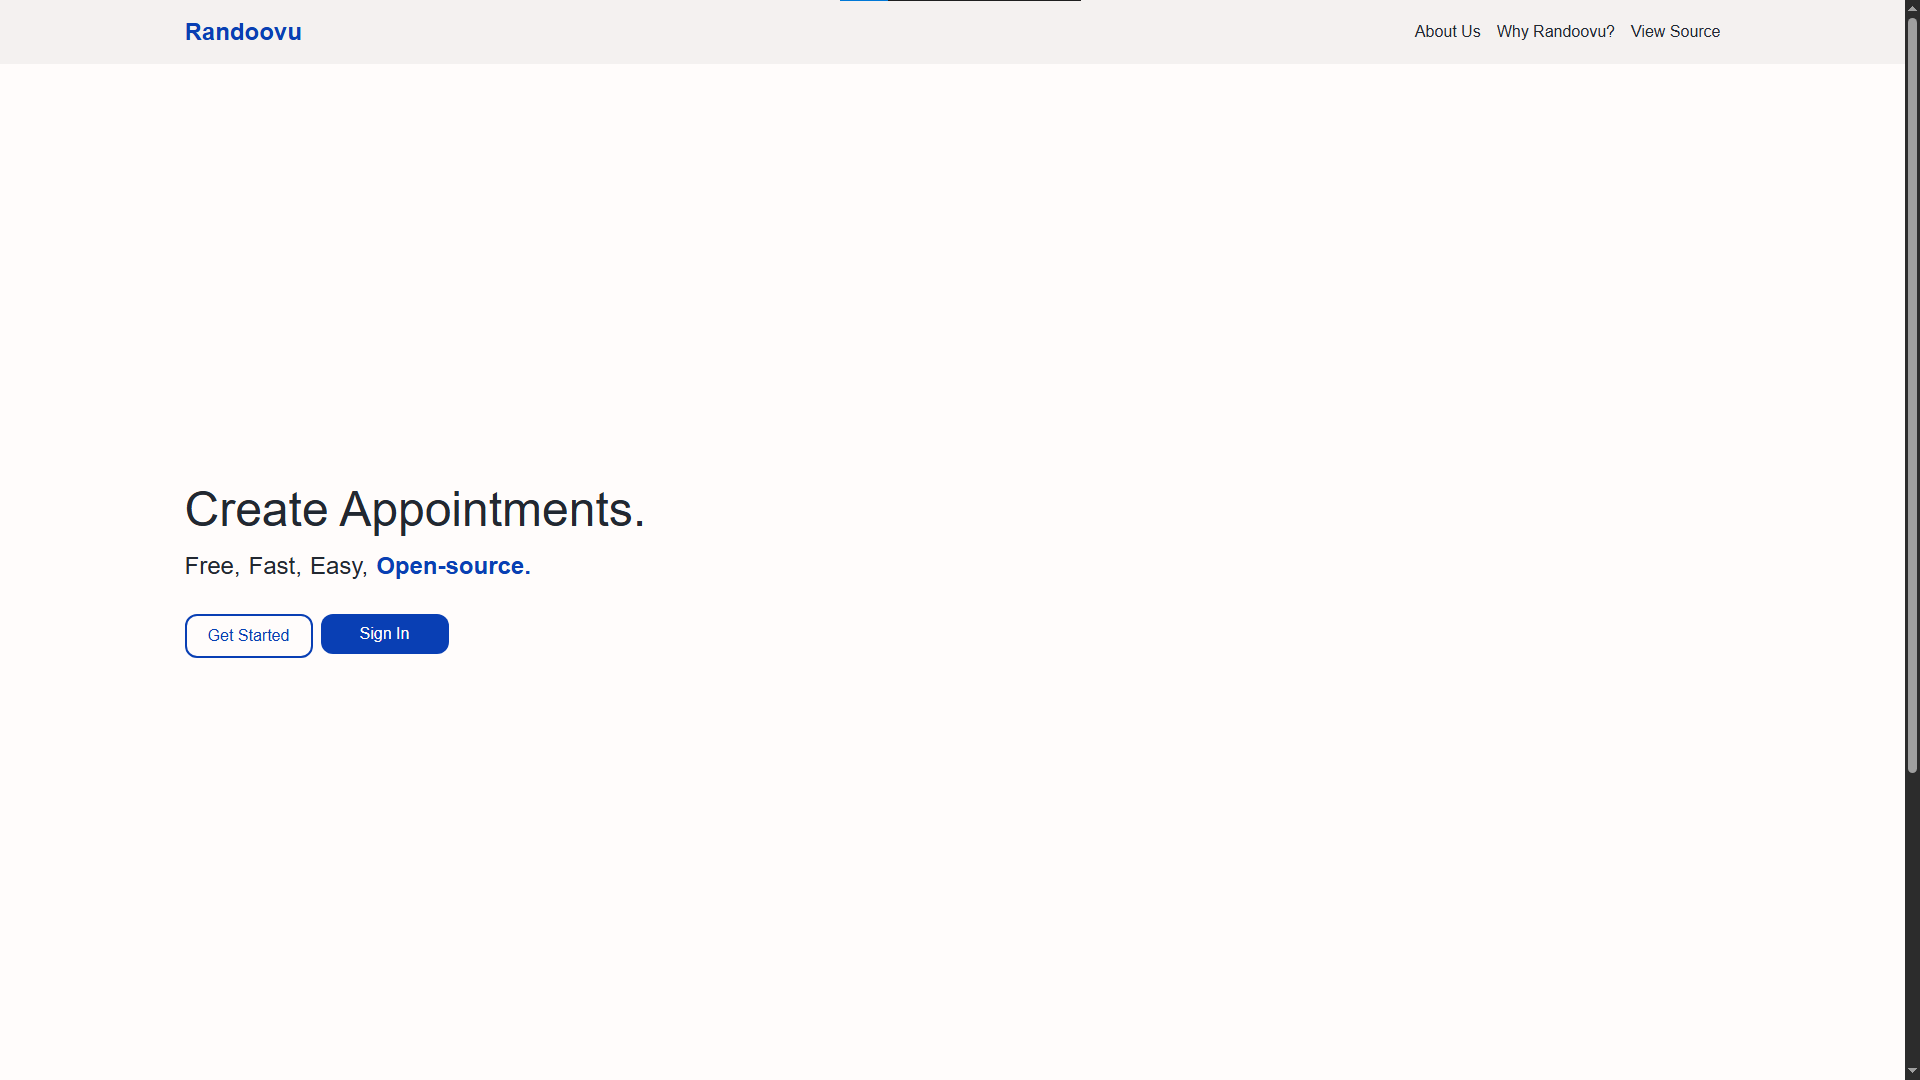
Task: Click the Randoovu logo in header
Action: [x=243, y=32]
